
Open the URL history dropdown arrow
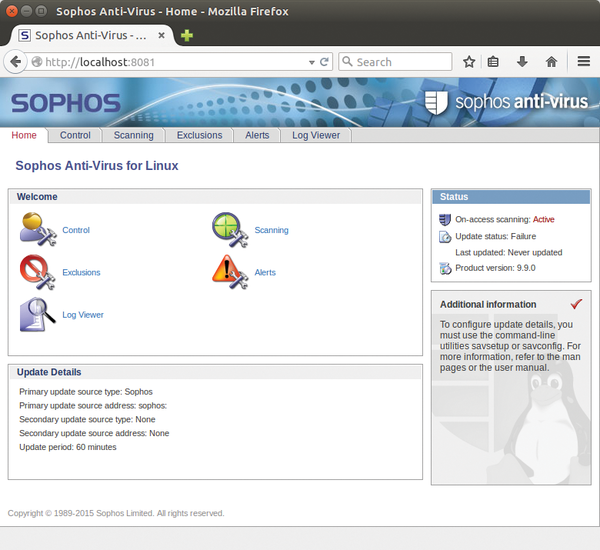tap(312, 62)
